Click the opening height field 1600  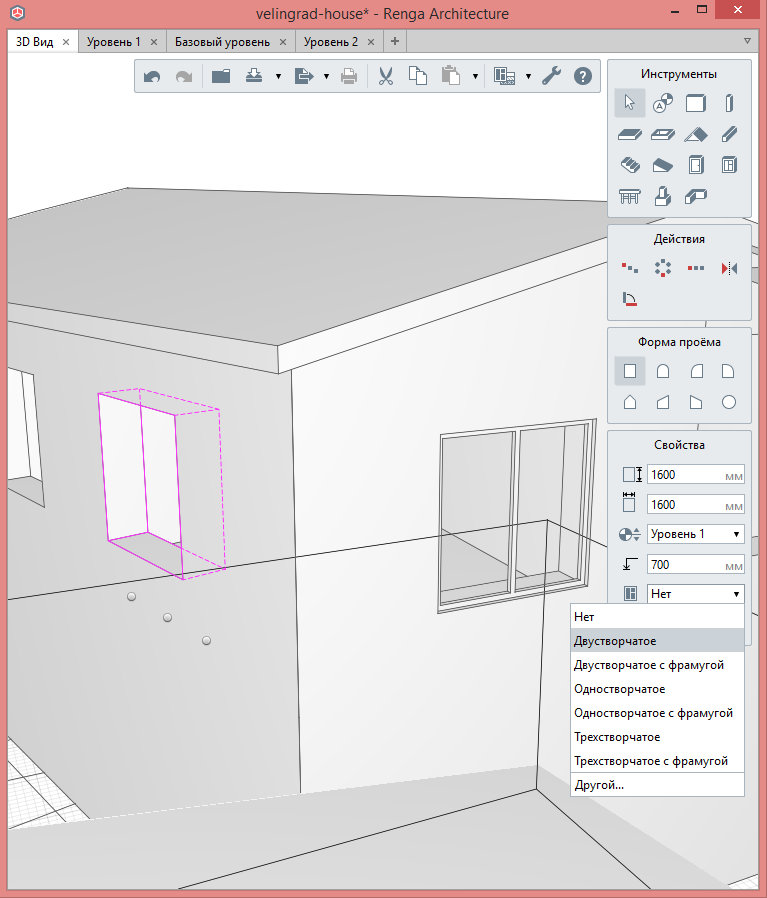pyautogui.click(x=695, y=475)
